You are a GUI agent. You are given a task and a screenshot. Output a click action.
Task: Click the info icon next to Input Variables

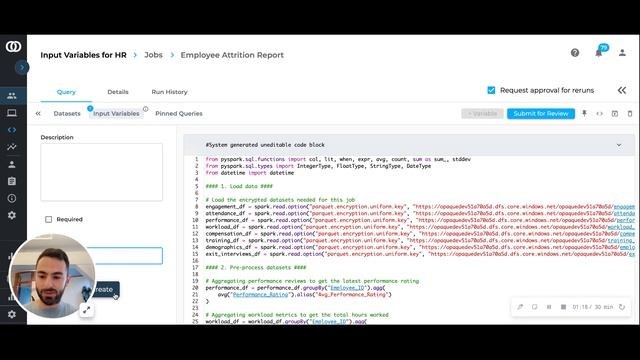click(145, 109)
